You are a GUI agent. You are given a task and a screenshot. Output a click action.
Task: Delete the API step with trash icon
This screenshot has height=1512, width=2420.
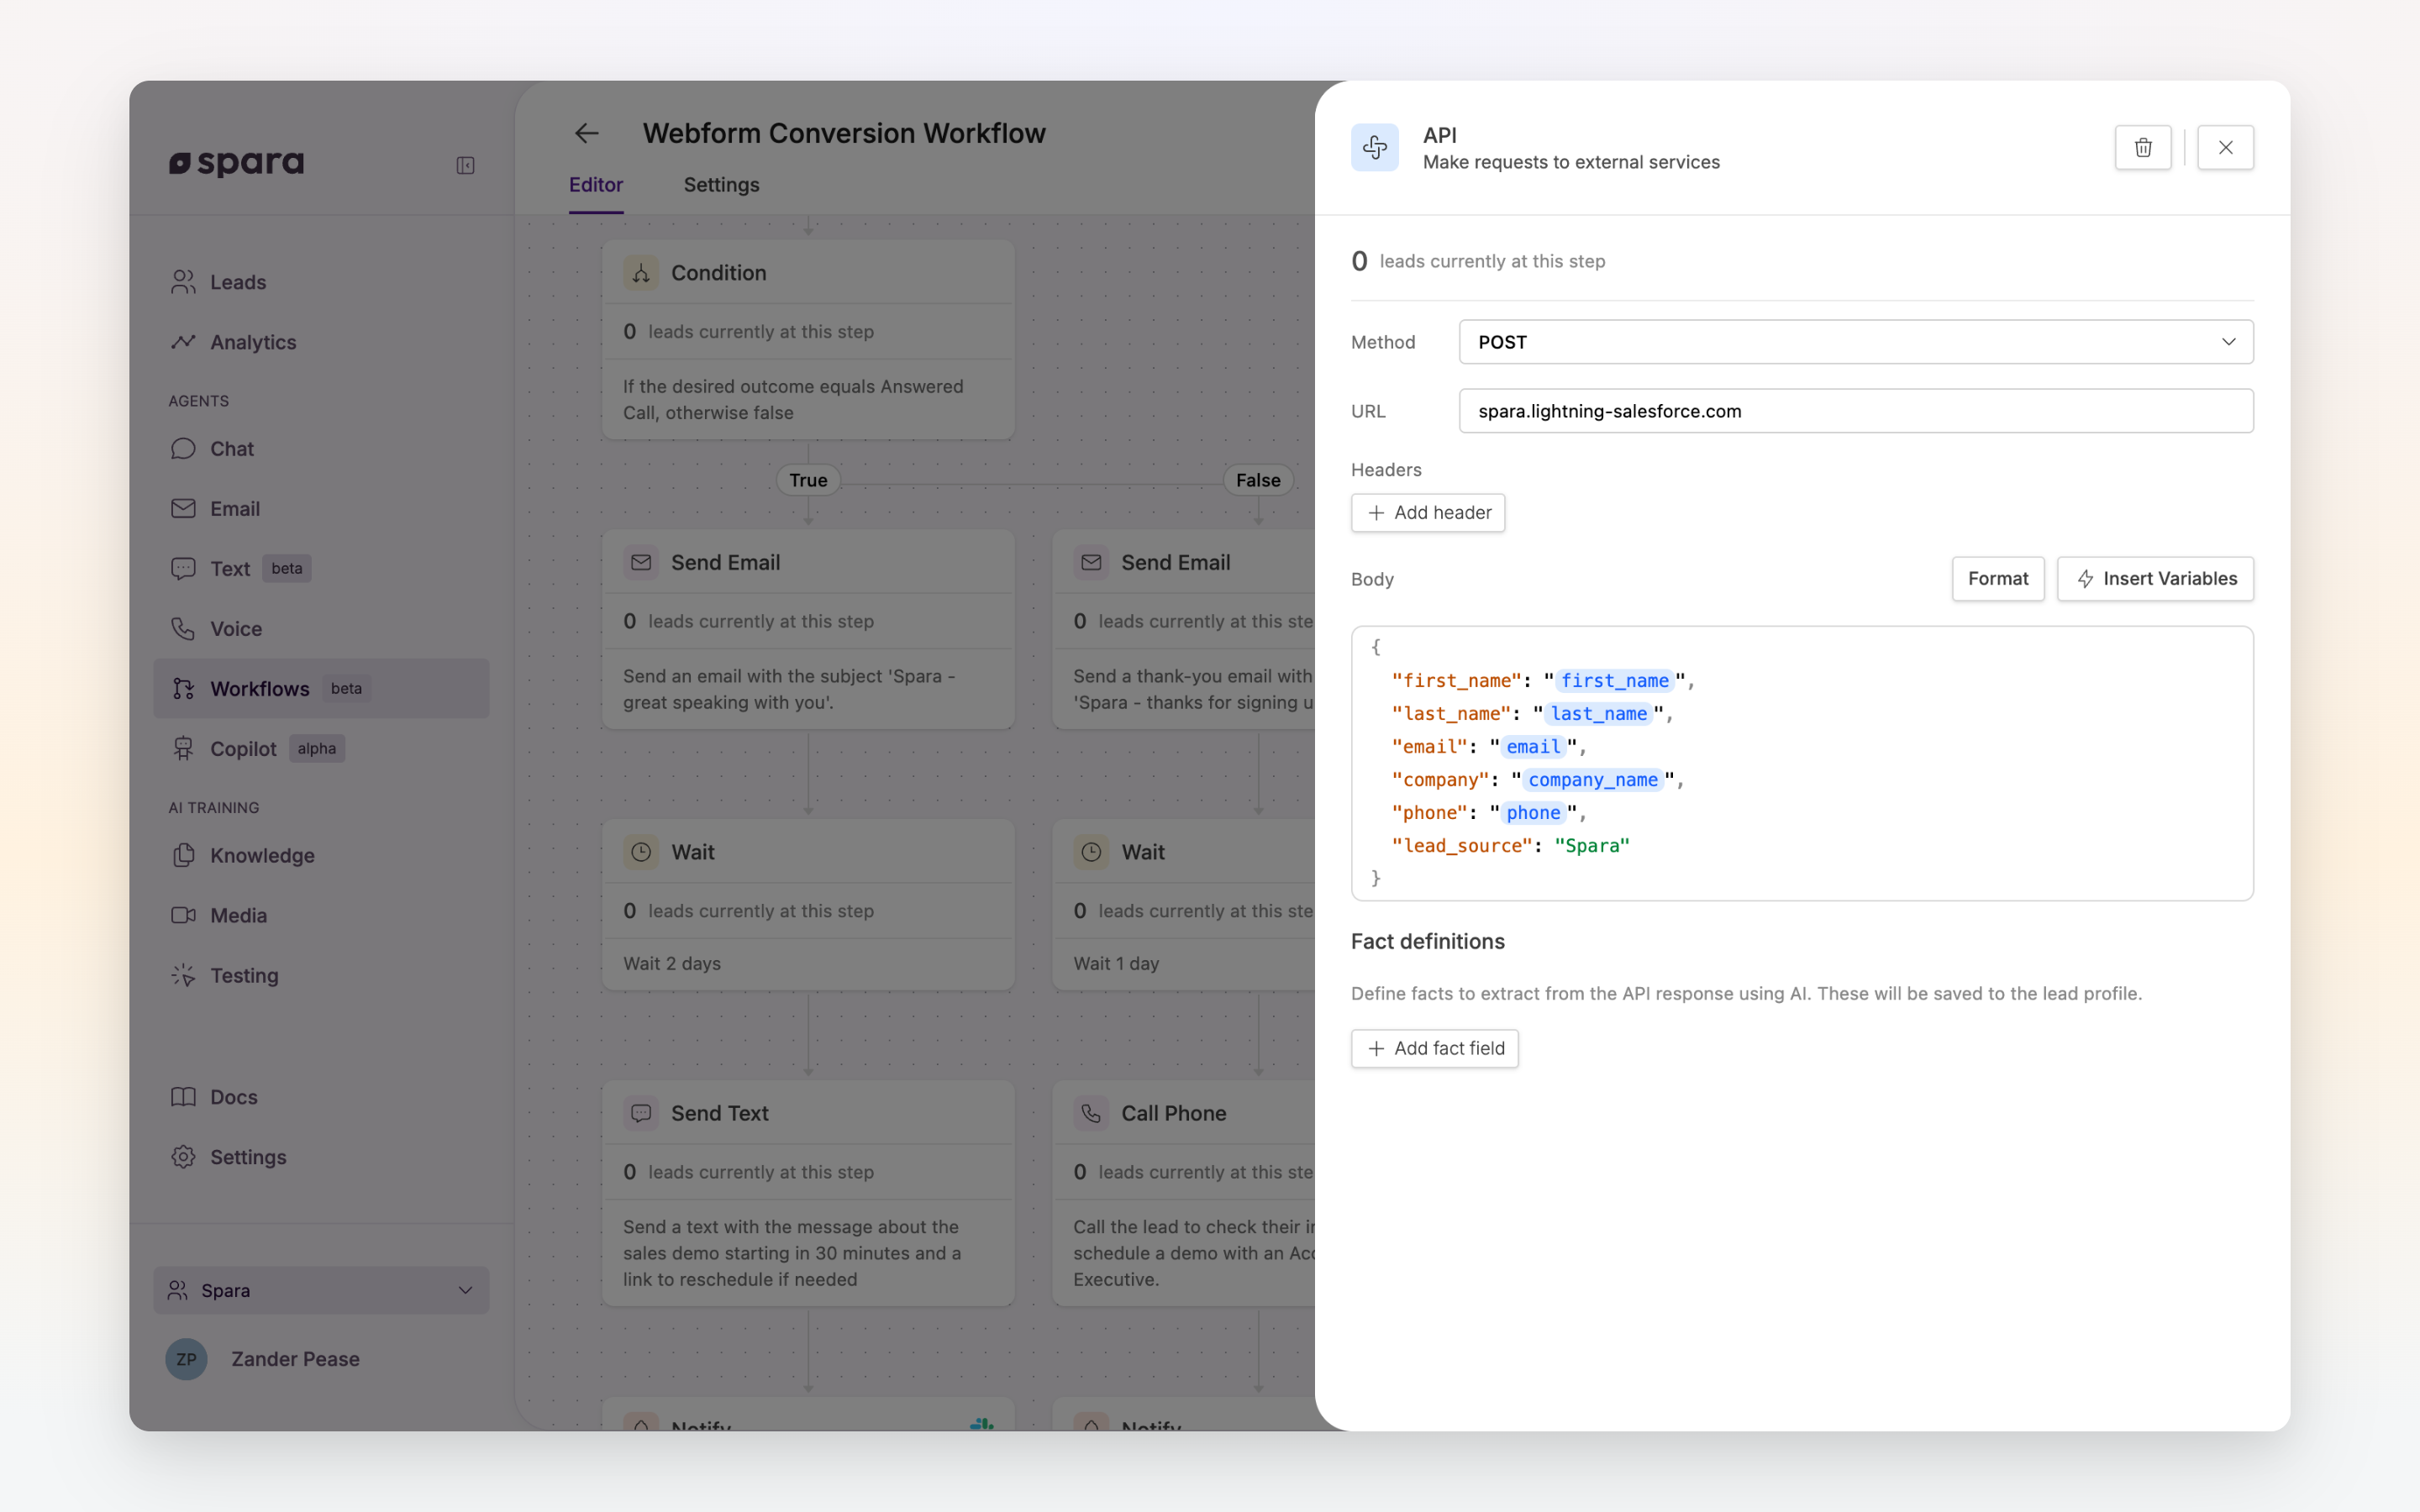2142,148
